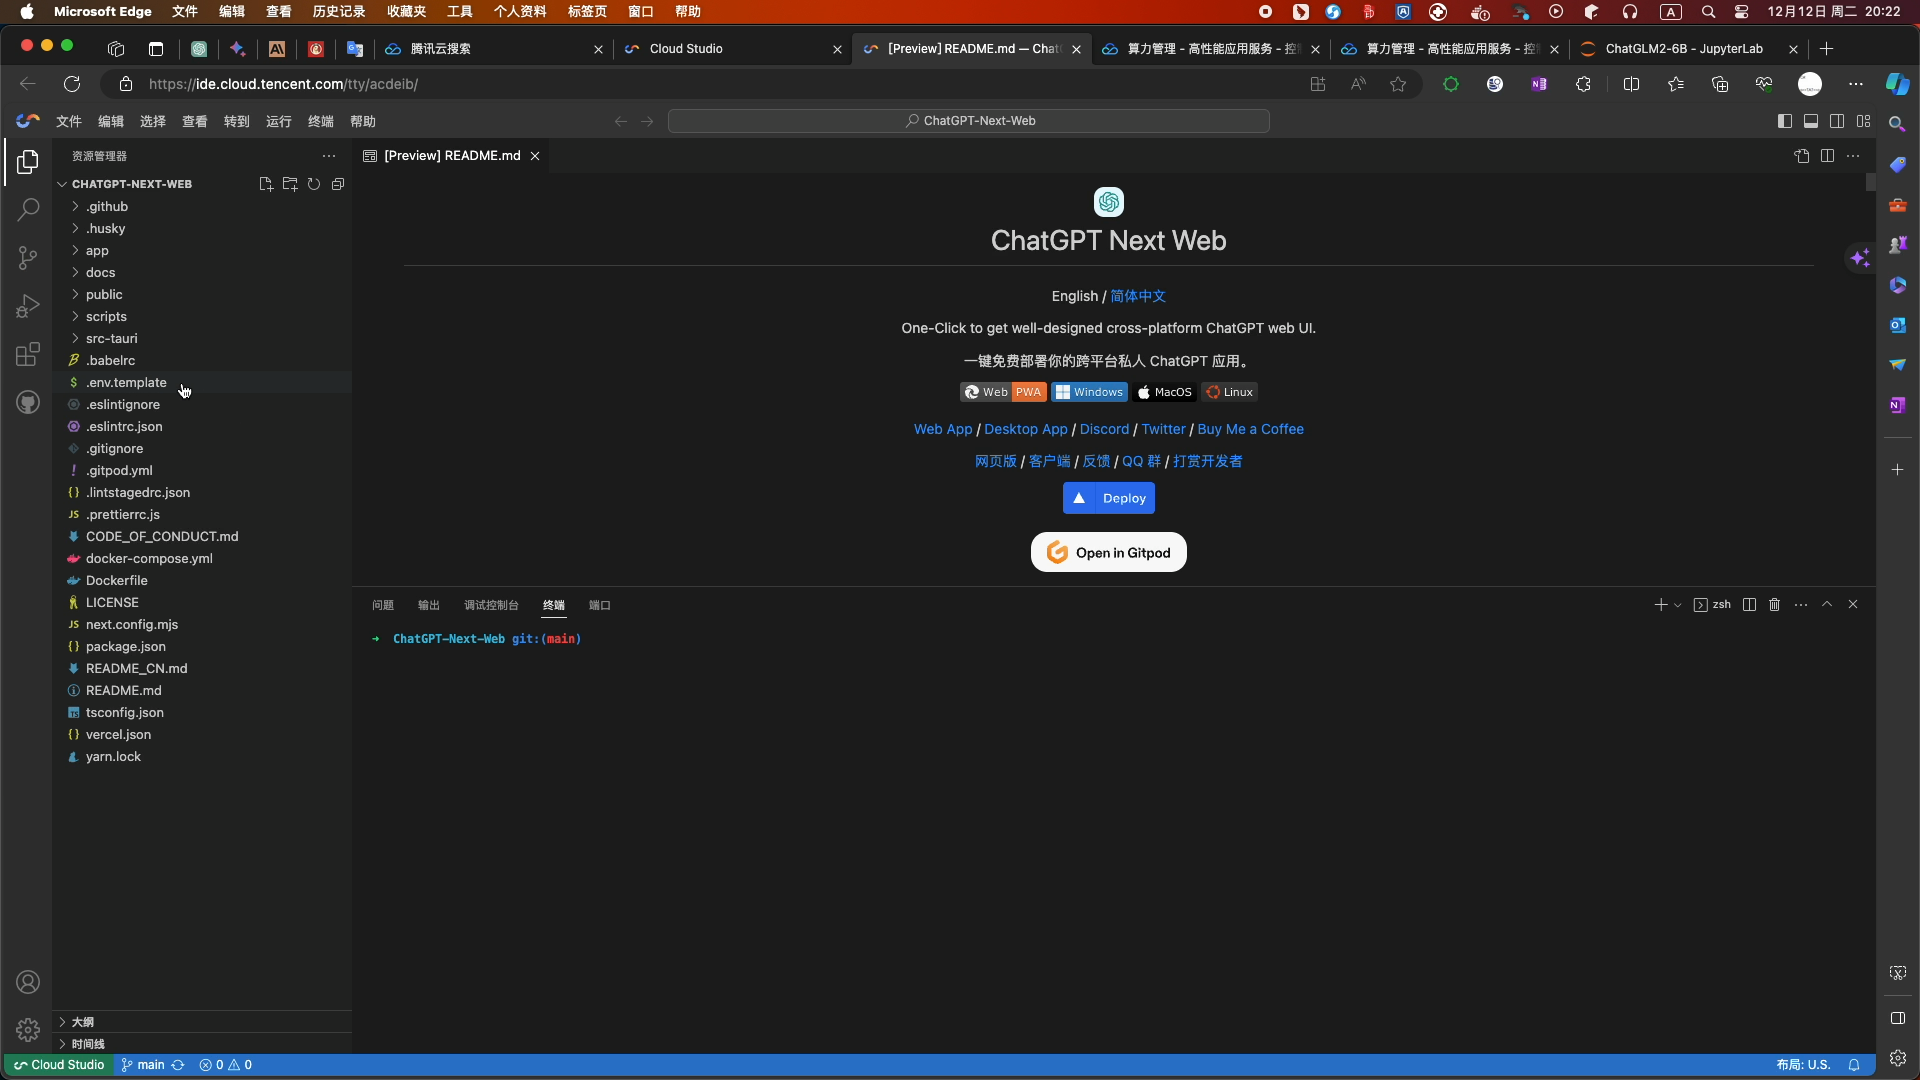1920x1080 pixels.
Task: Click the Deploy button in README
Action: coord(1108,498)
